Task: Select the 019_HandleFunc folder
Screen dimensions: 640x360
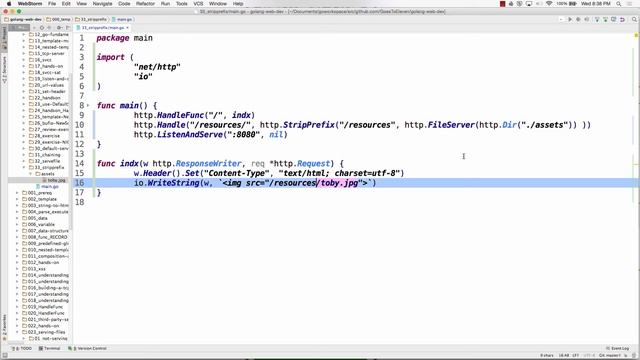Action: tap(42, 307)
